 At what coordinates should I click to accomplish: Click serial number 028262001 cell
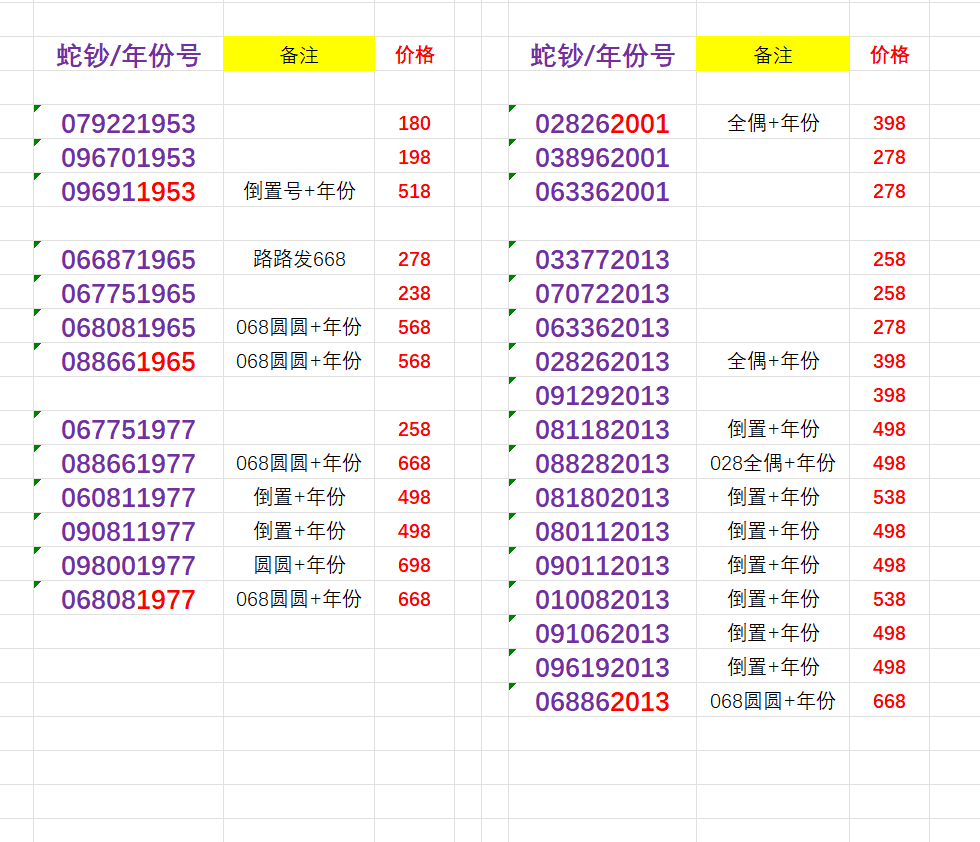point(602,124)
